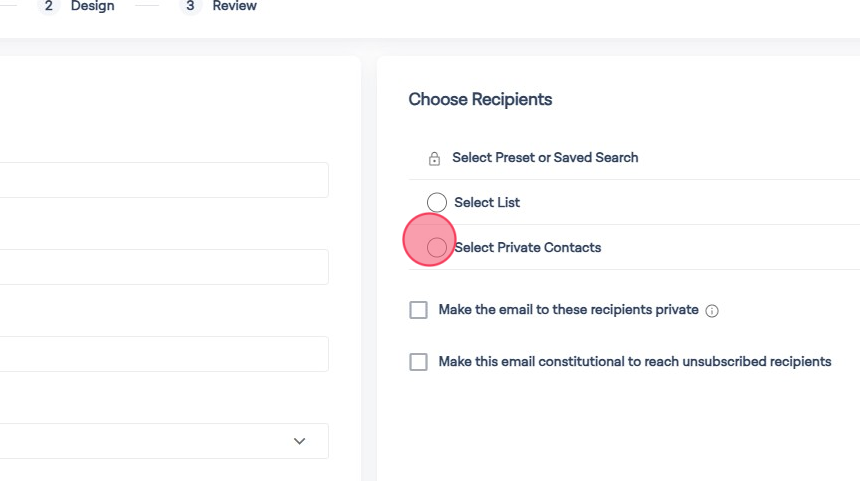Image resolution: width=860 pixels, height=481 pixels.
Task: Focus the first text input on the left
Action: pos(160,180)
